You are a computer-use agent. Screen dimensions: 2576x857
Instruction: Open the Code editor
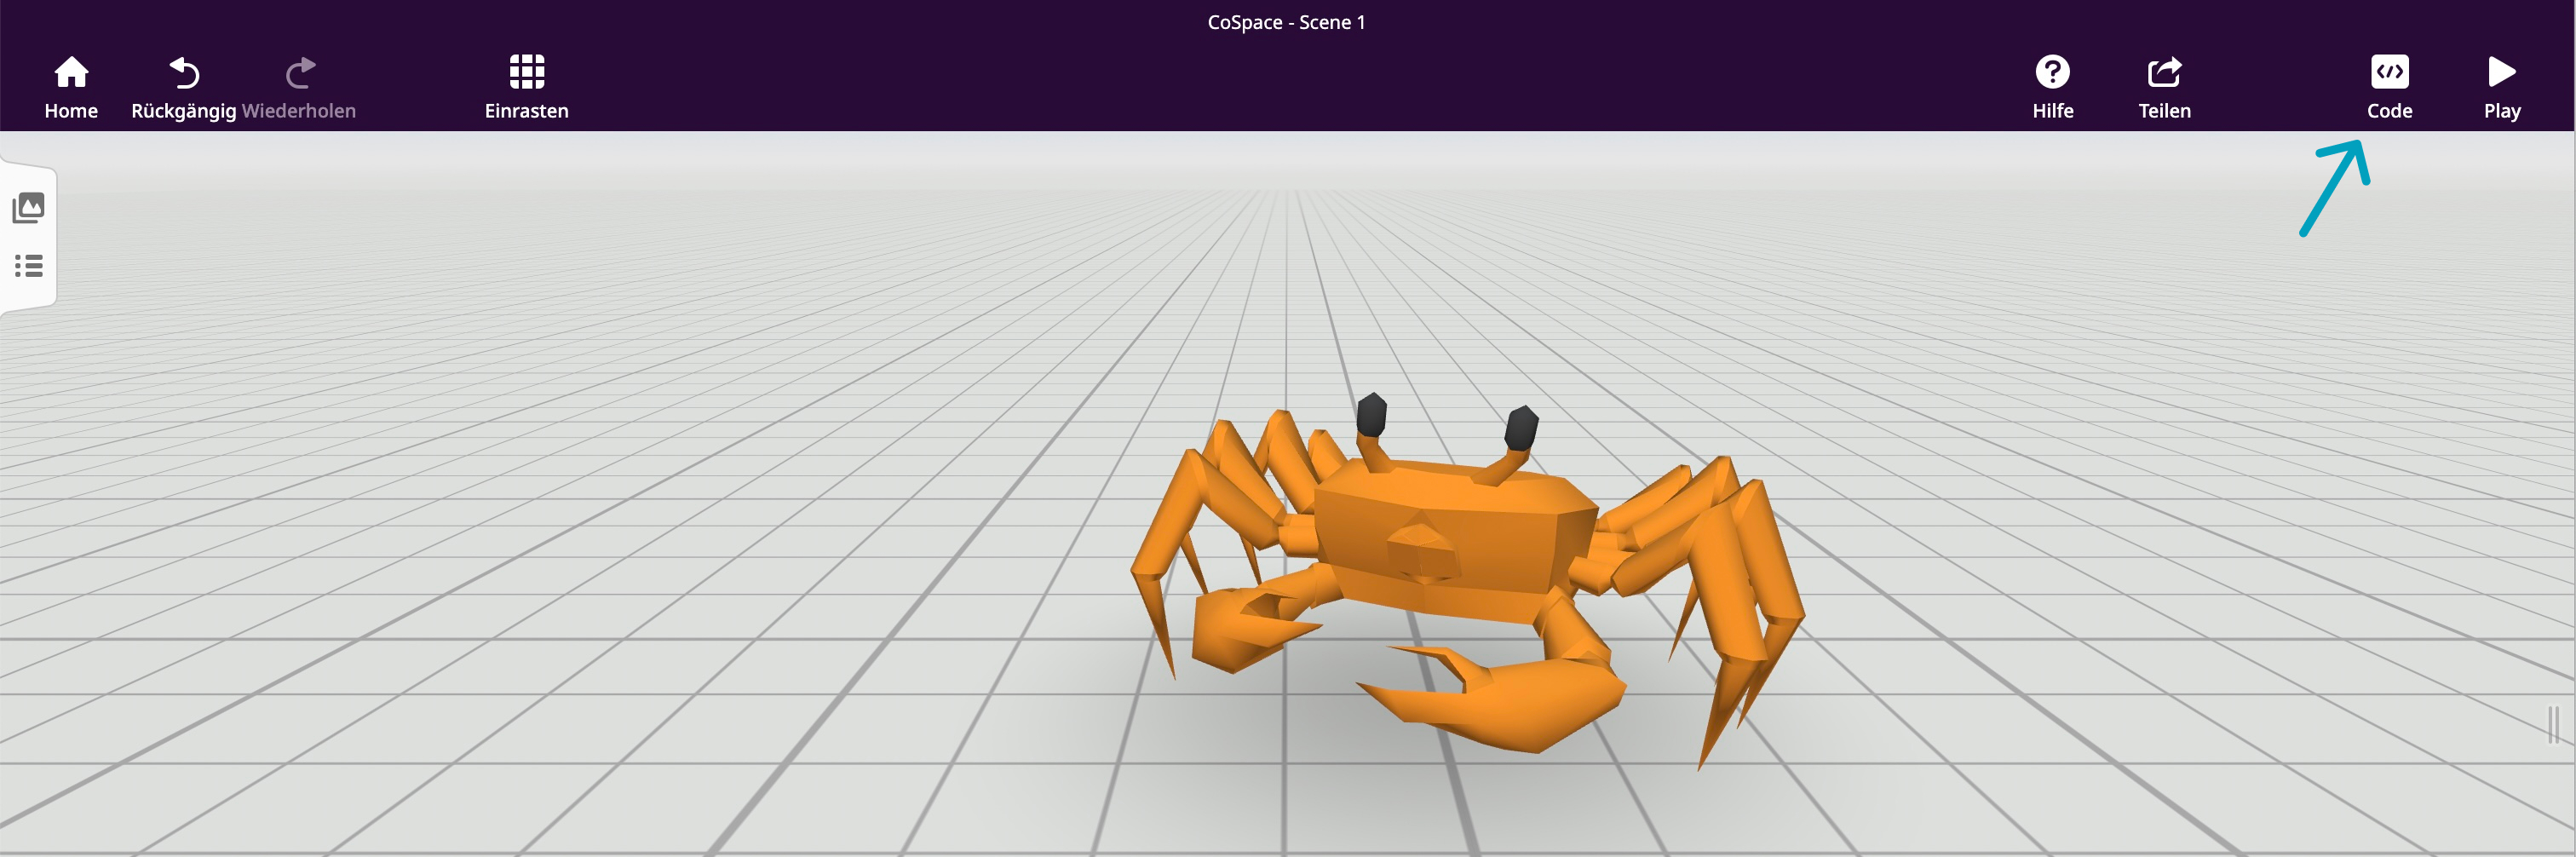(x=2389, y=87)
